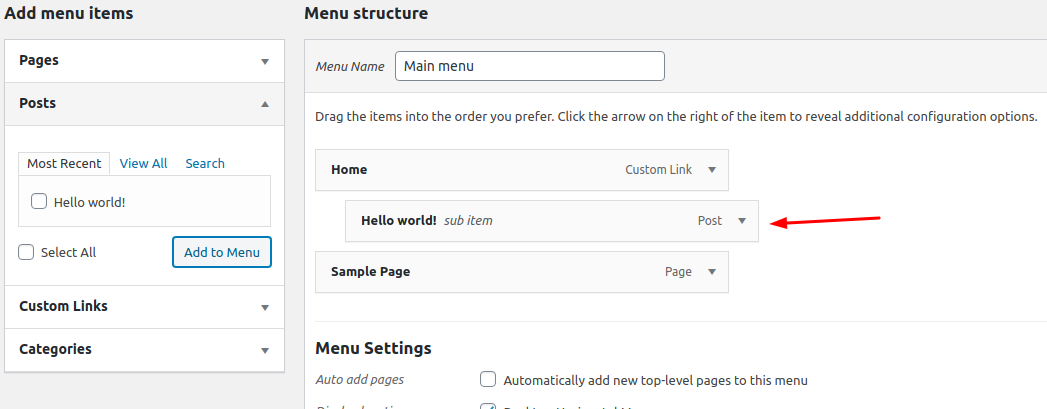Open Sample Page item options arrow

point(712,272)
